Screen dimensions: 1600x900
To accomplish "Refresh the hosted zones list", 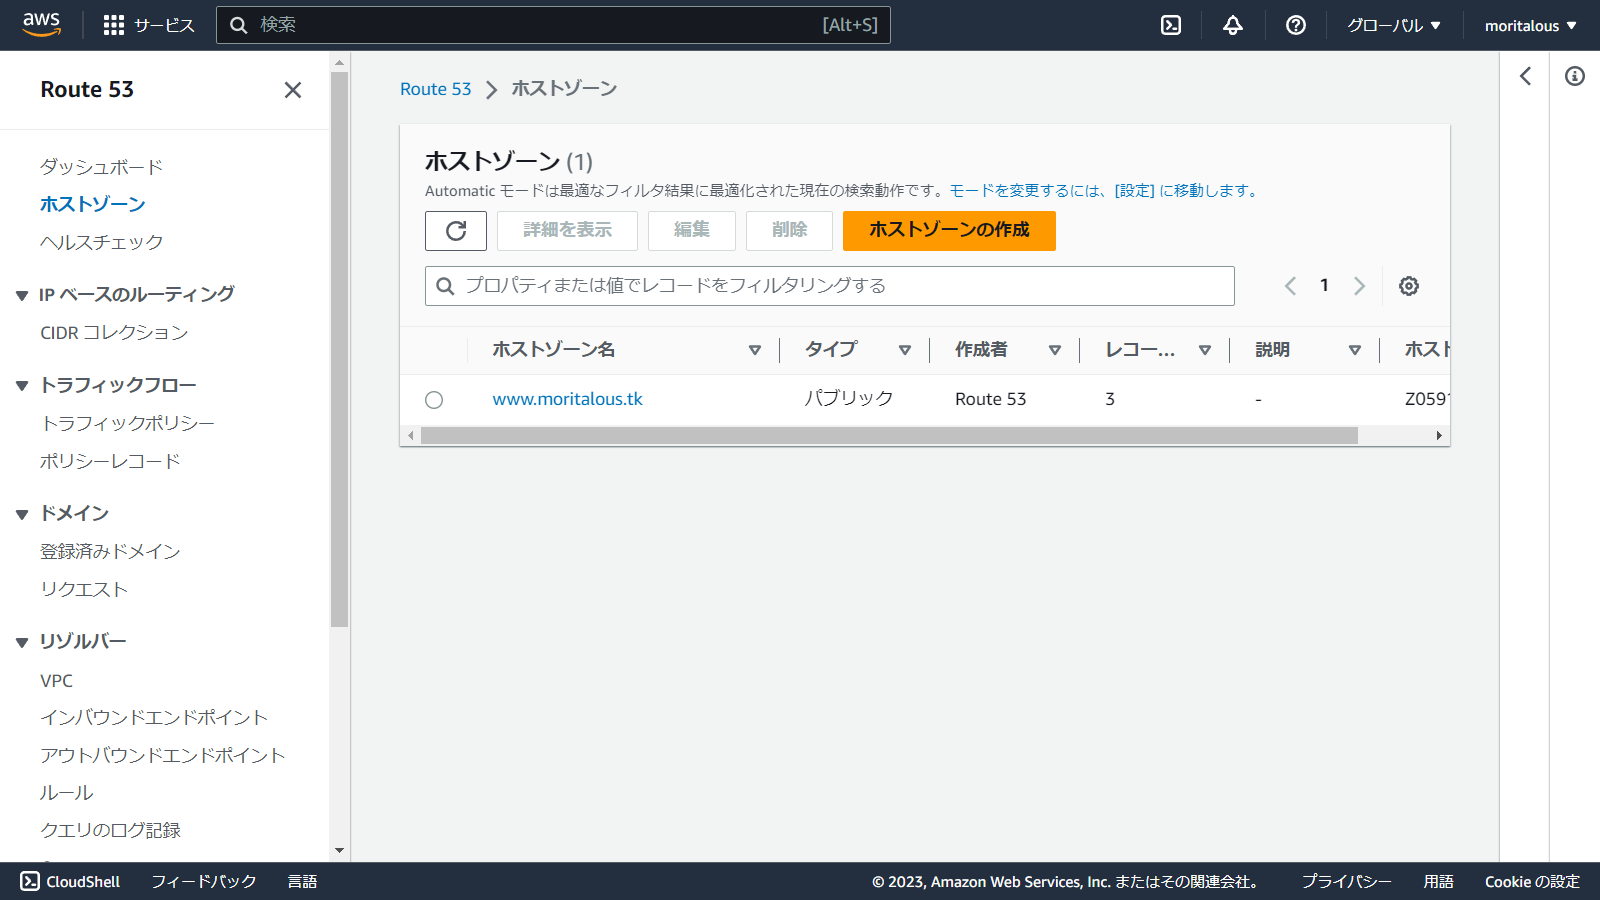I will click(456, 231).
